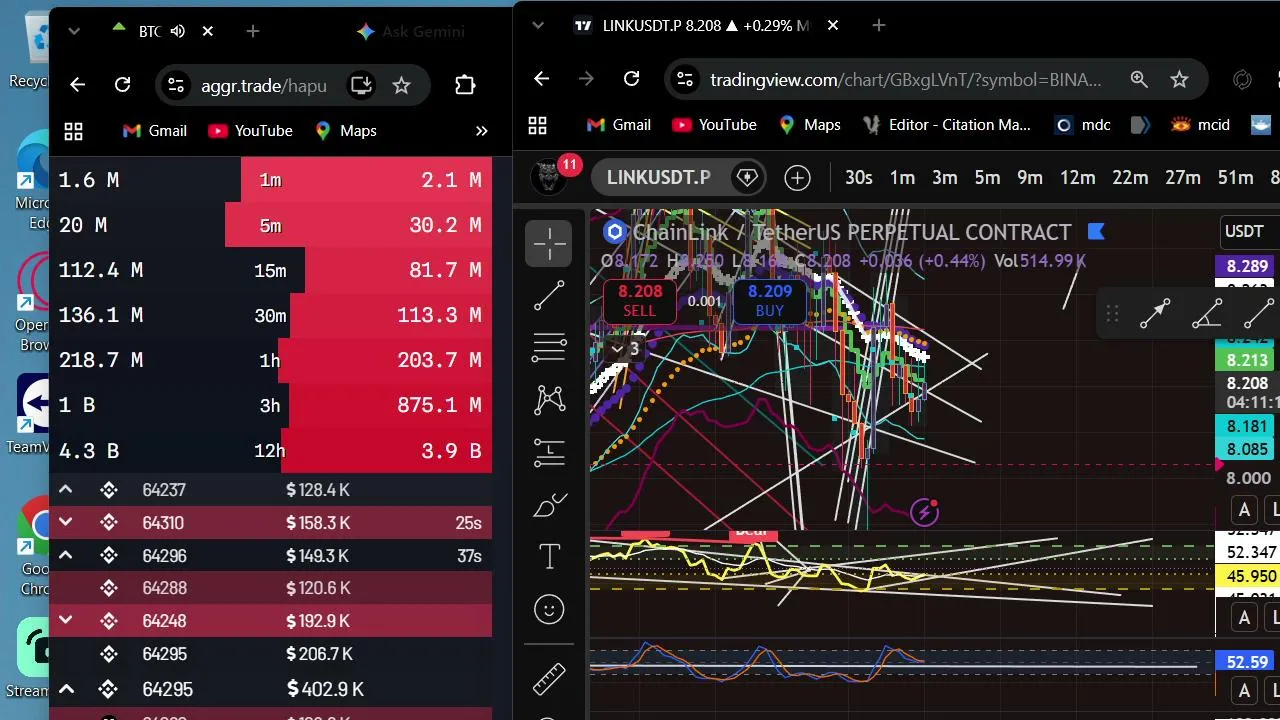This screenshot has width=1280, height=720.
Task: Click the up chevron on the 64237 trade row
Action: tap(66, 490)
